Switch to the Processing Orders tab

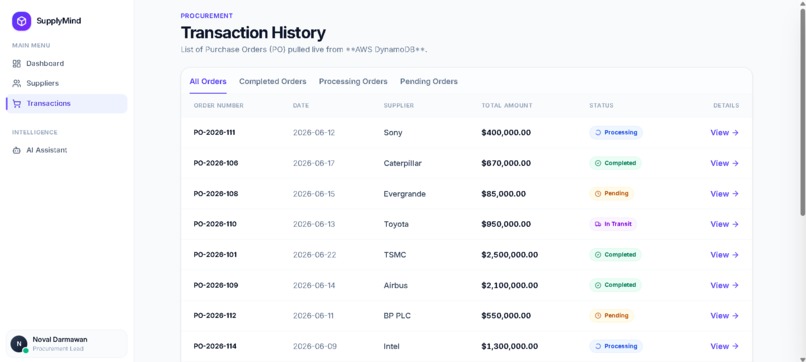click(x=353, y=81)
